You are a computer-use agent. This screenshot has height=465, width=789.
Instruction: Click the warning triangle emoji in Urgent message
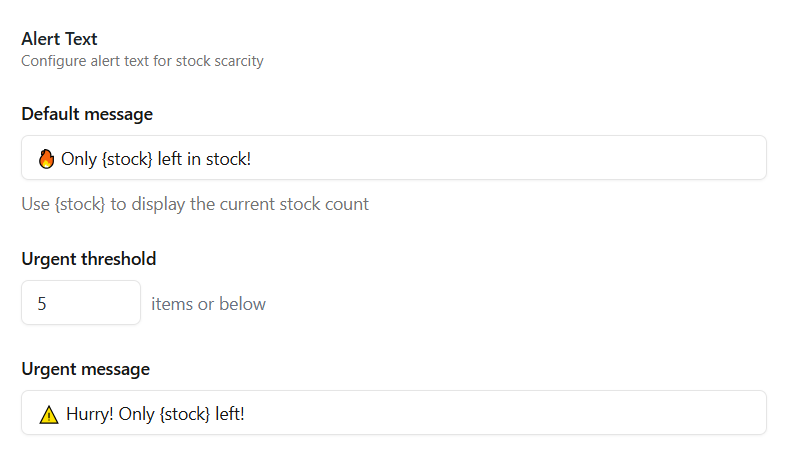[x=49, y=414]
